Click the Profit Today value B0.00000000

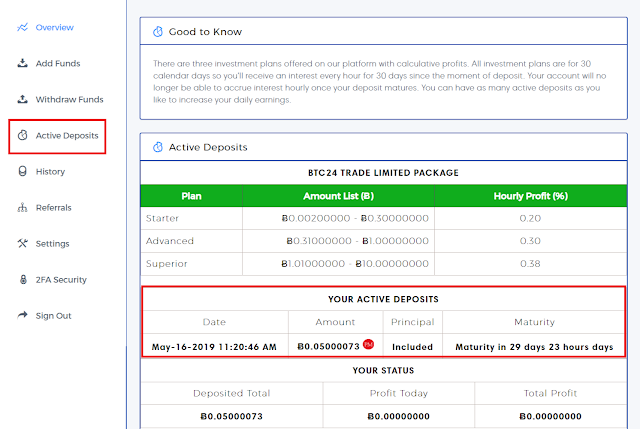[399, 416]
